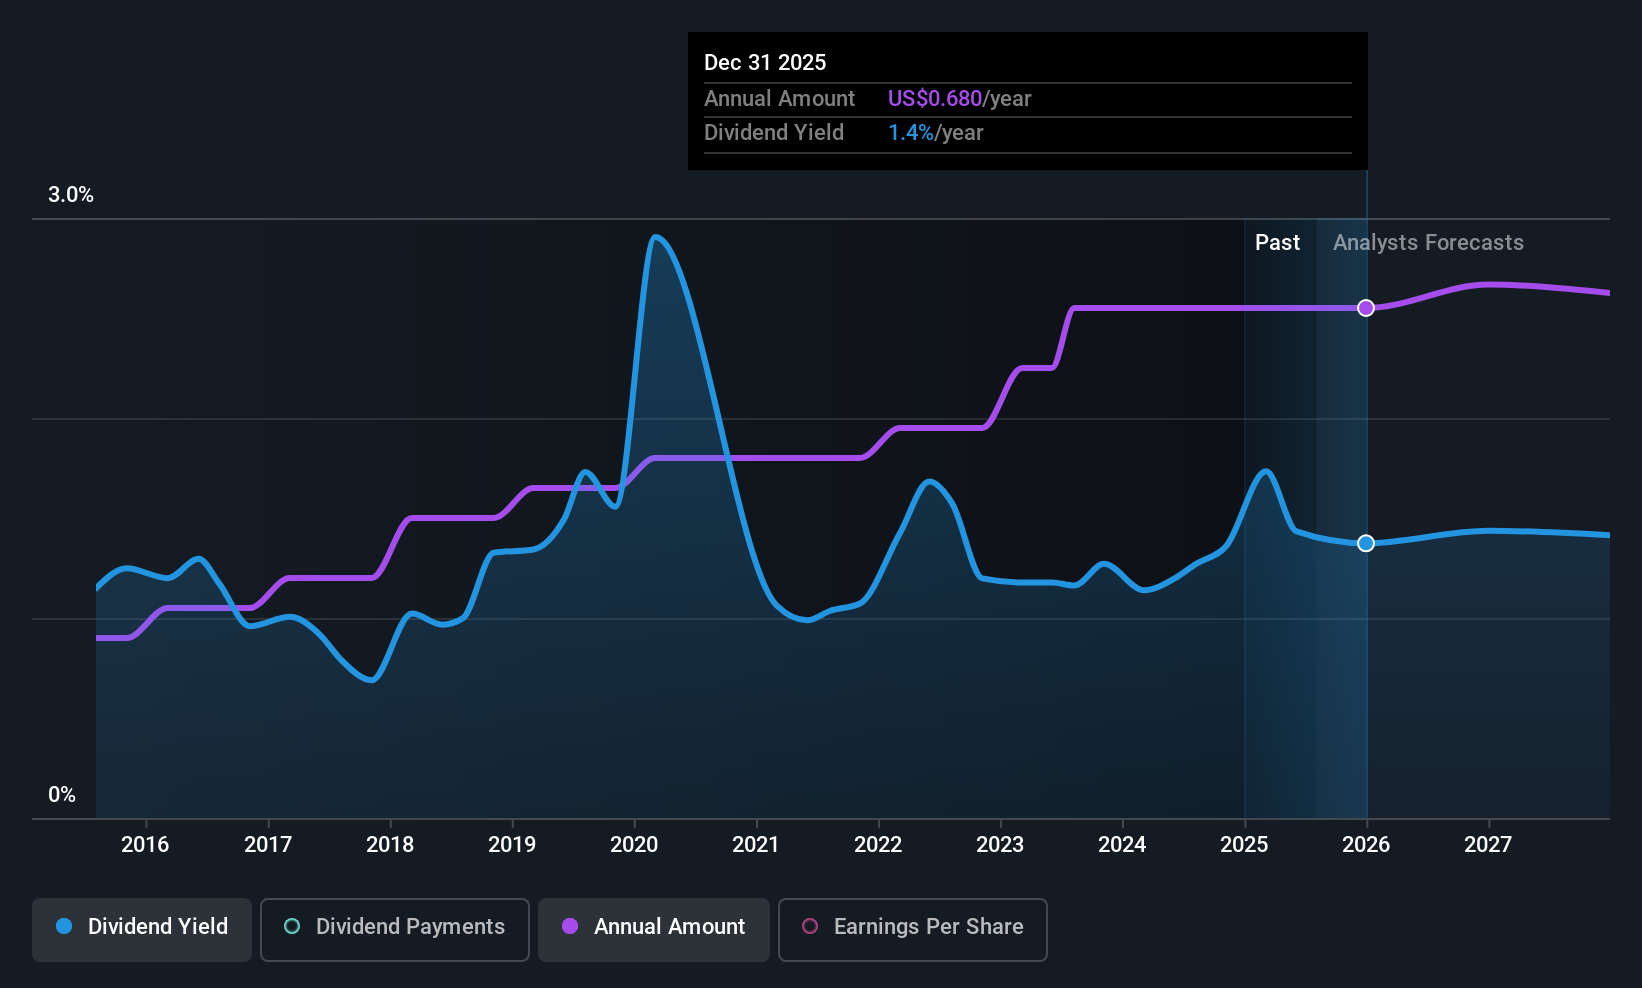1642x988 pixels.
Task: Click the 3.0% y-axis label
Action: point(71,195)
